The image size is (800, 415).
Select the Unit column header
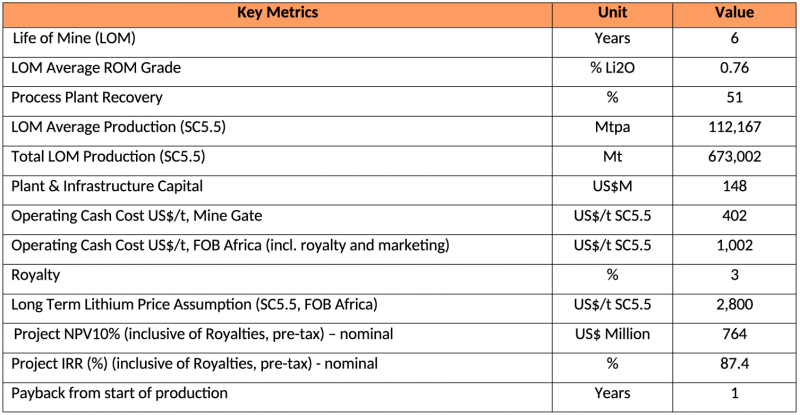click(612, 13)
